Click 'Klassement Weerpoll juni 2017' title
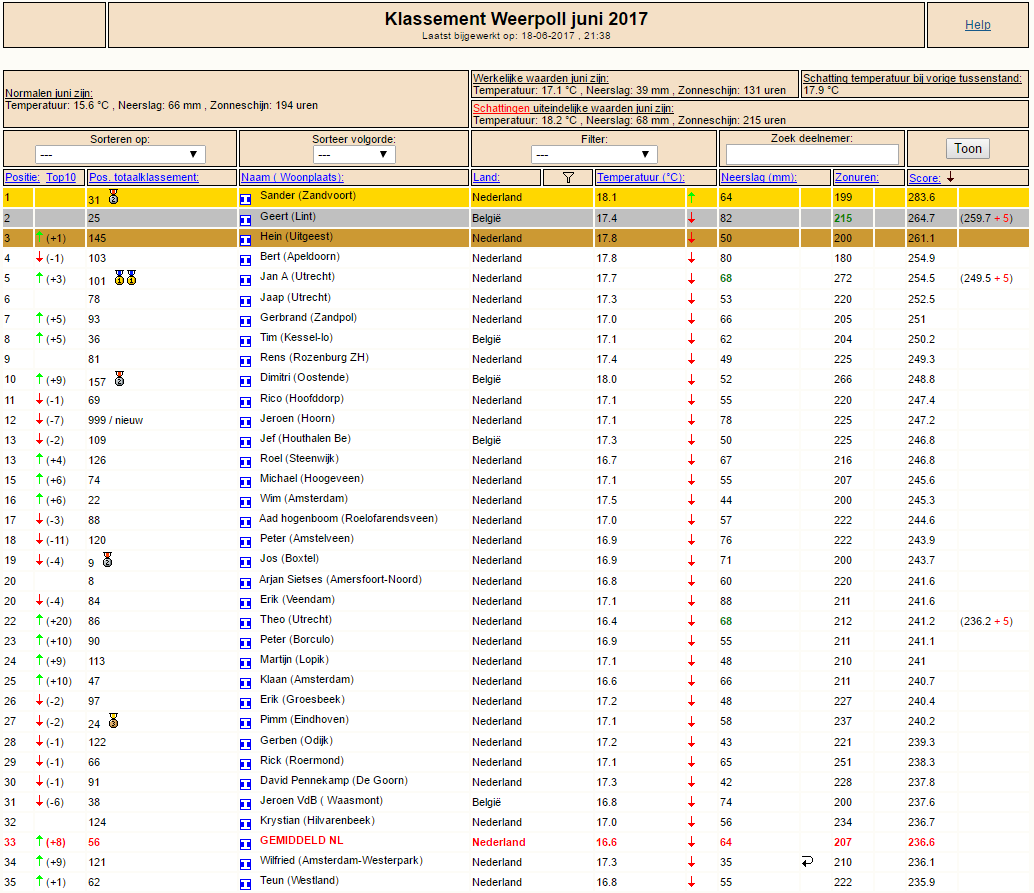Screen dimensions: 1034x893 coord(516,19)
